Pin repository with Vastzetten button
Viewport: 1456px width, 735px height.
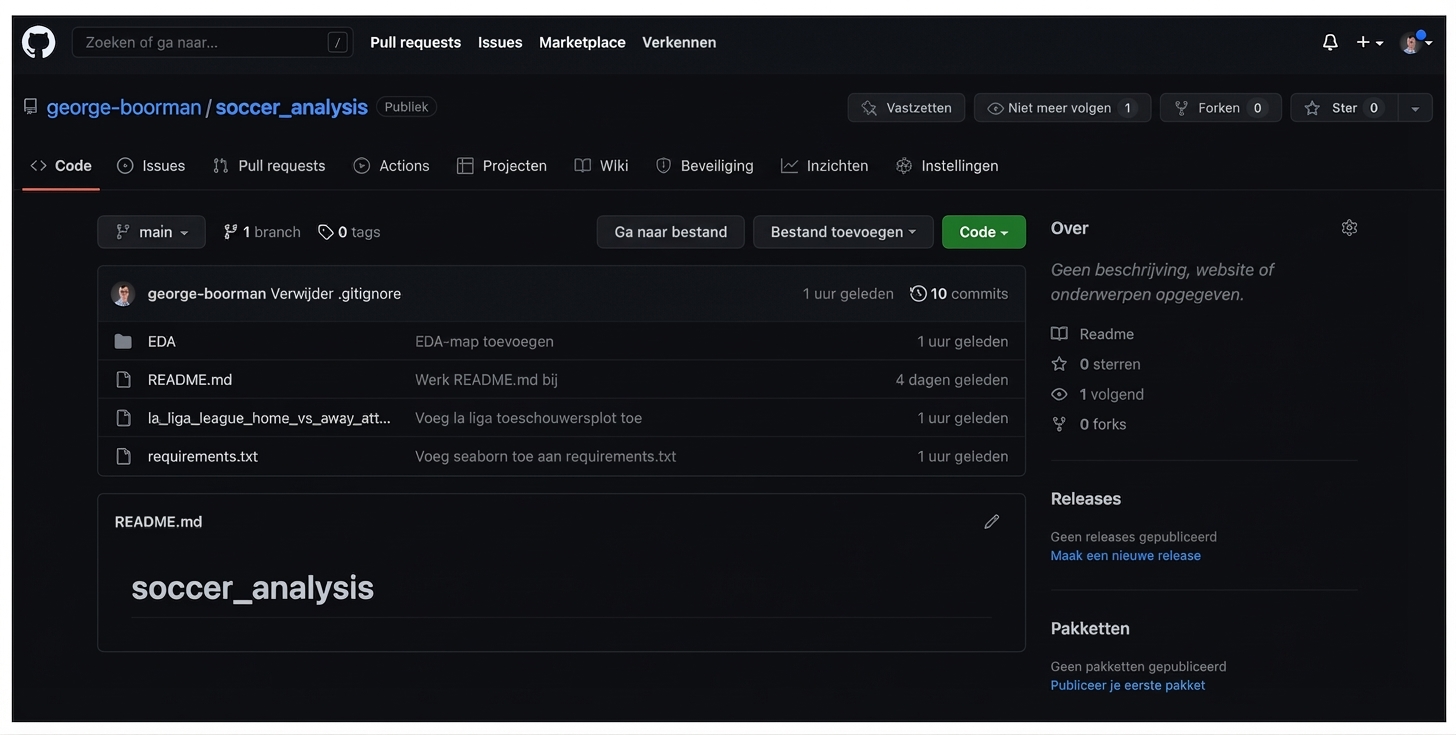pyautogui.click(x=906, y=108)
